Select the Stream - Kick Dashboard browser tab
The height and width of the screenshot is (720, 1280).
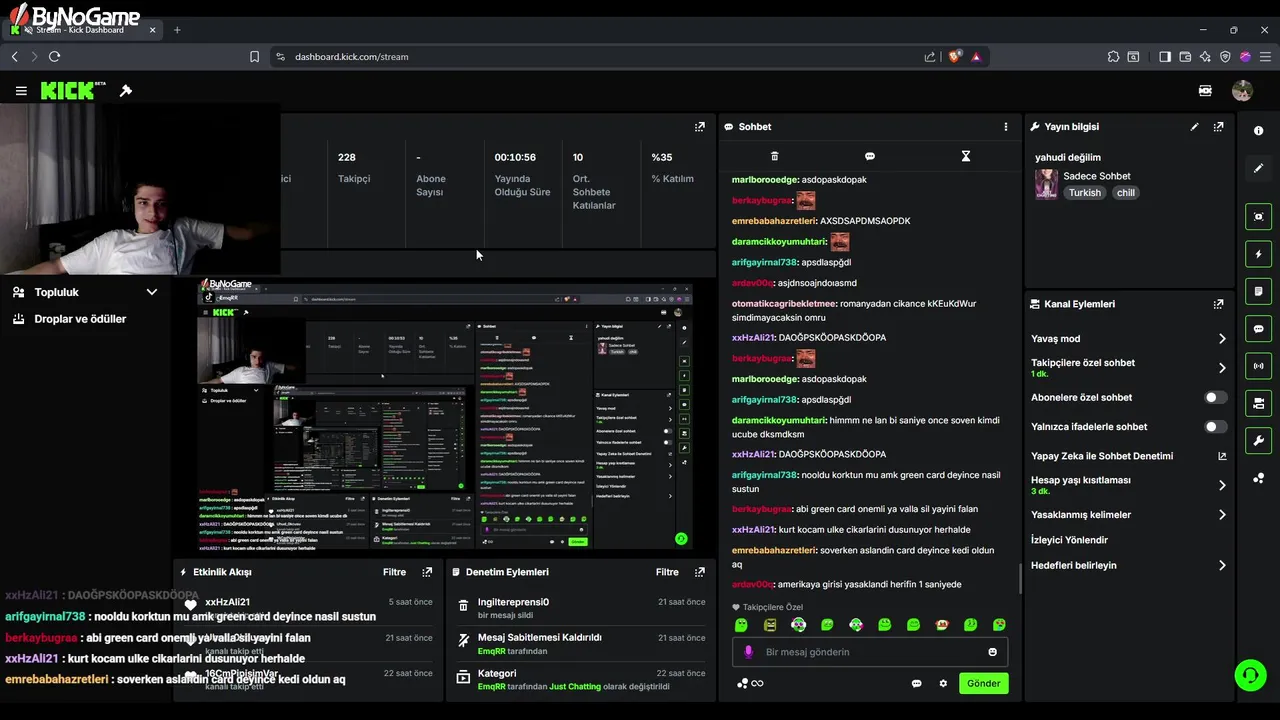[x=83, y=30]
